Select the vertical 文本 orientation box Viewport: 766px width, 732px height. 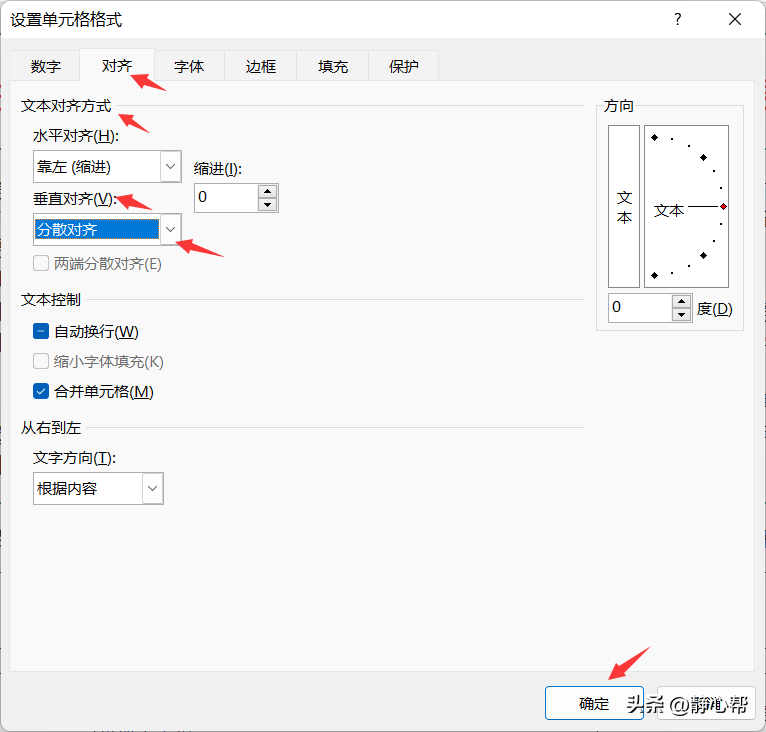click(x=624, y=206)
